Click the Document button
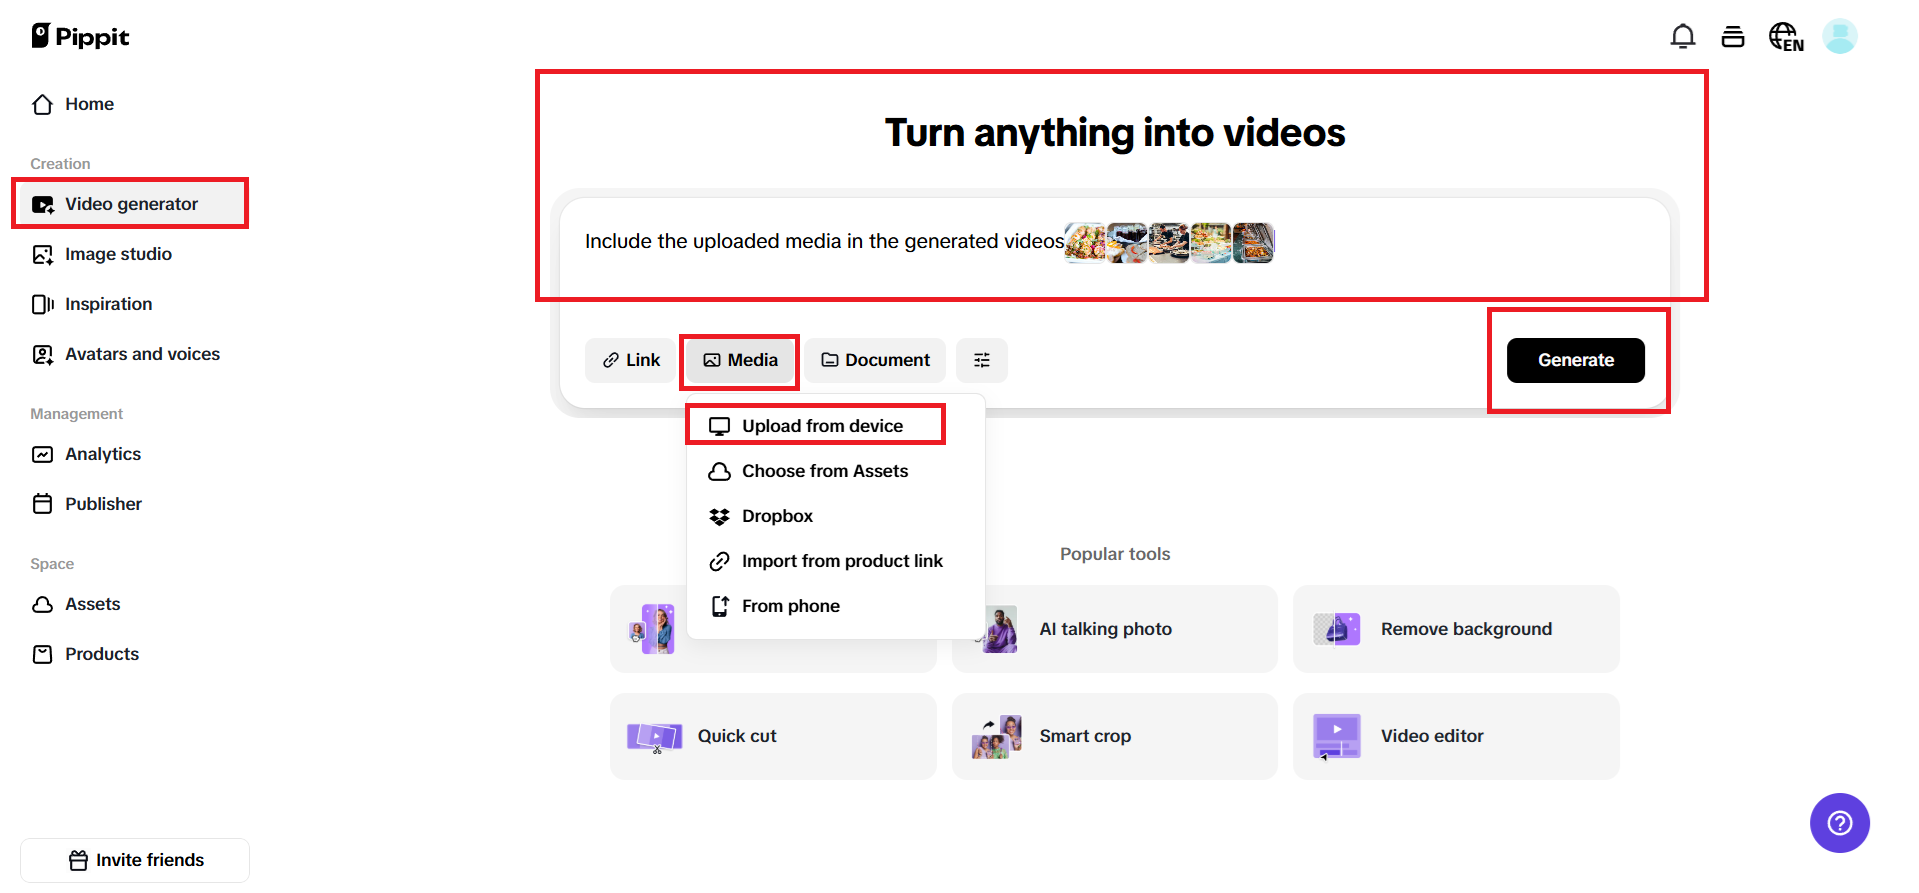This screenshot has width=1919, height=893. coord(875,360)
